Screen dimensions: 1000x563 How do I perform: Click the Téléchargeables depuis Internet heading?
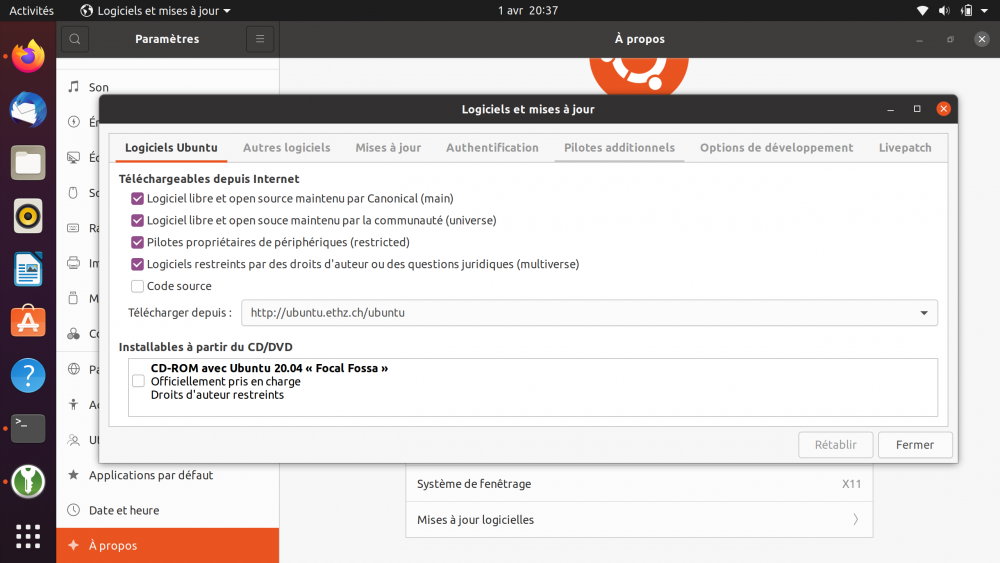pos(209,179)
